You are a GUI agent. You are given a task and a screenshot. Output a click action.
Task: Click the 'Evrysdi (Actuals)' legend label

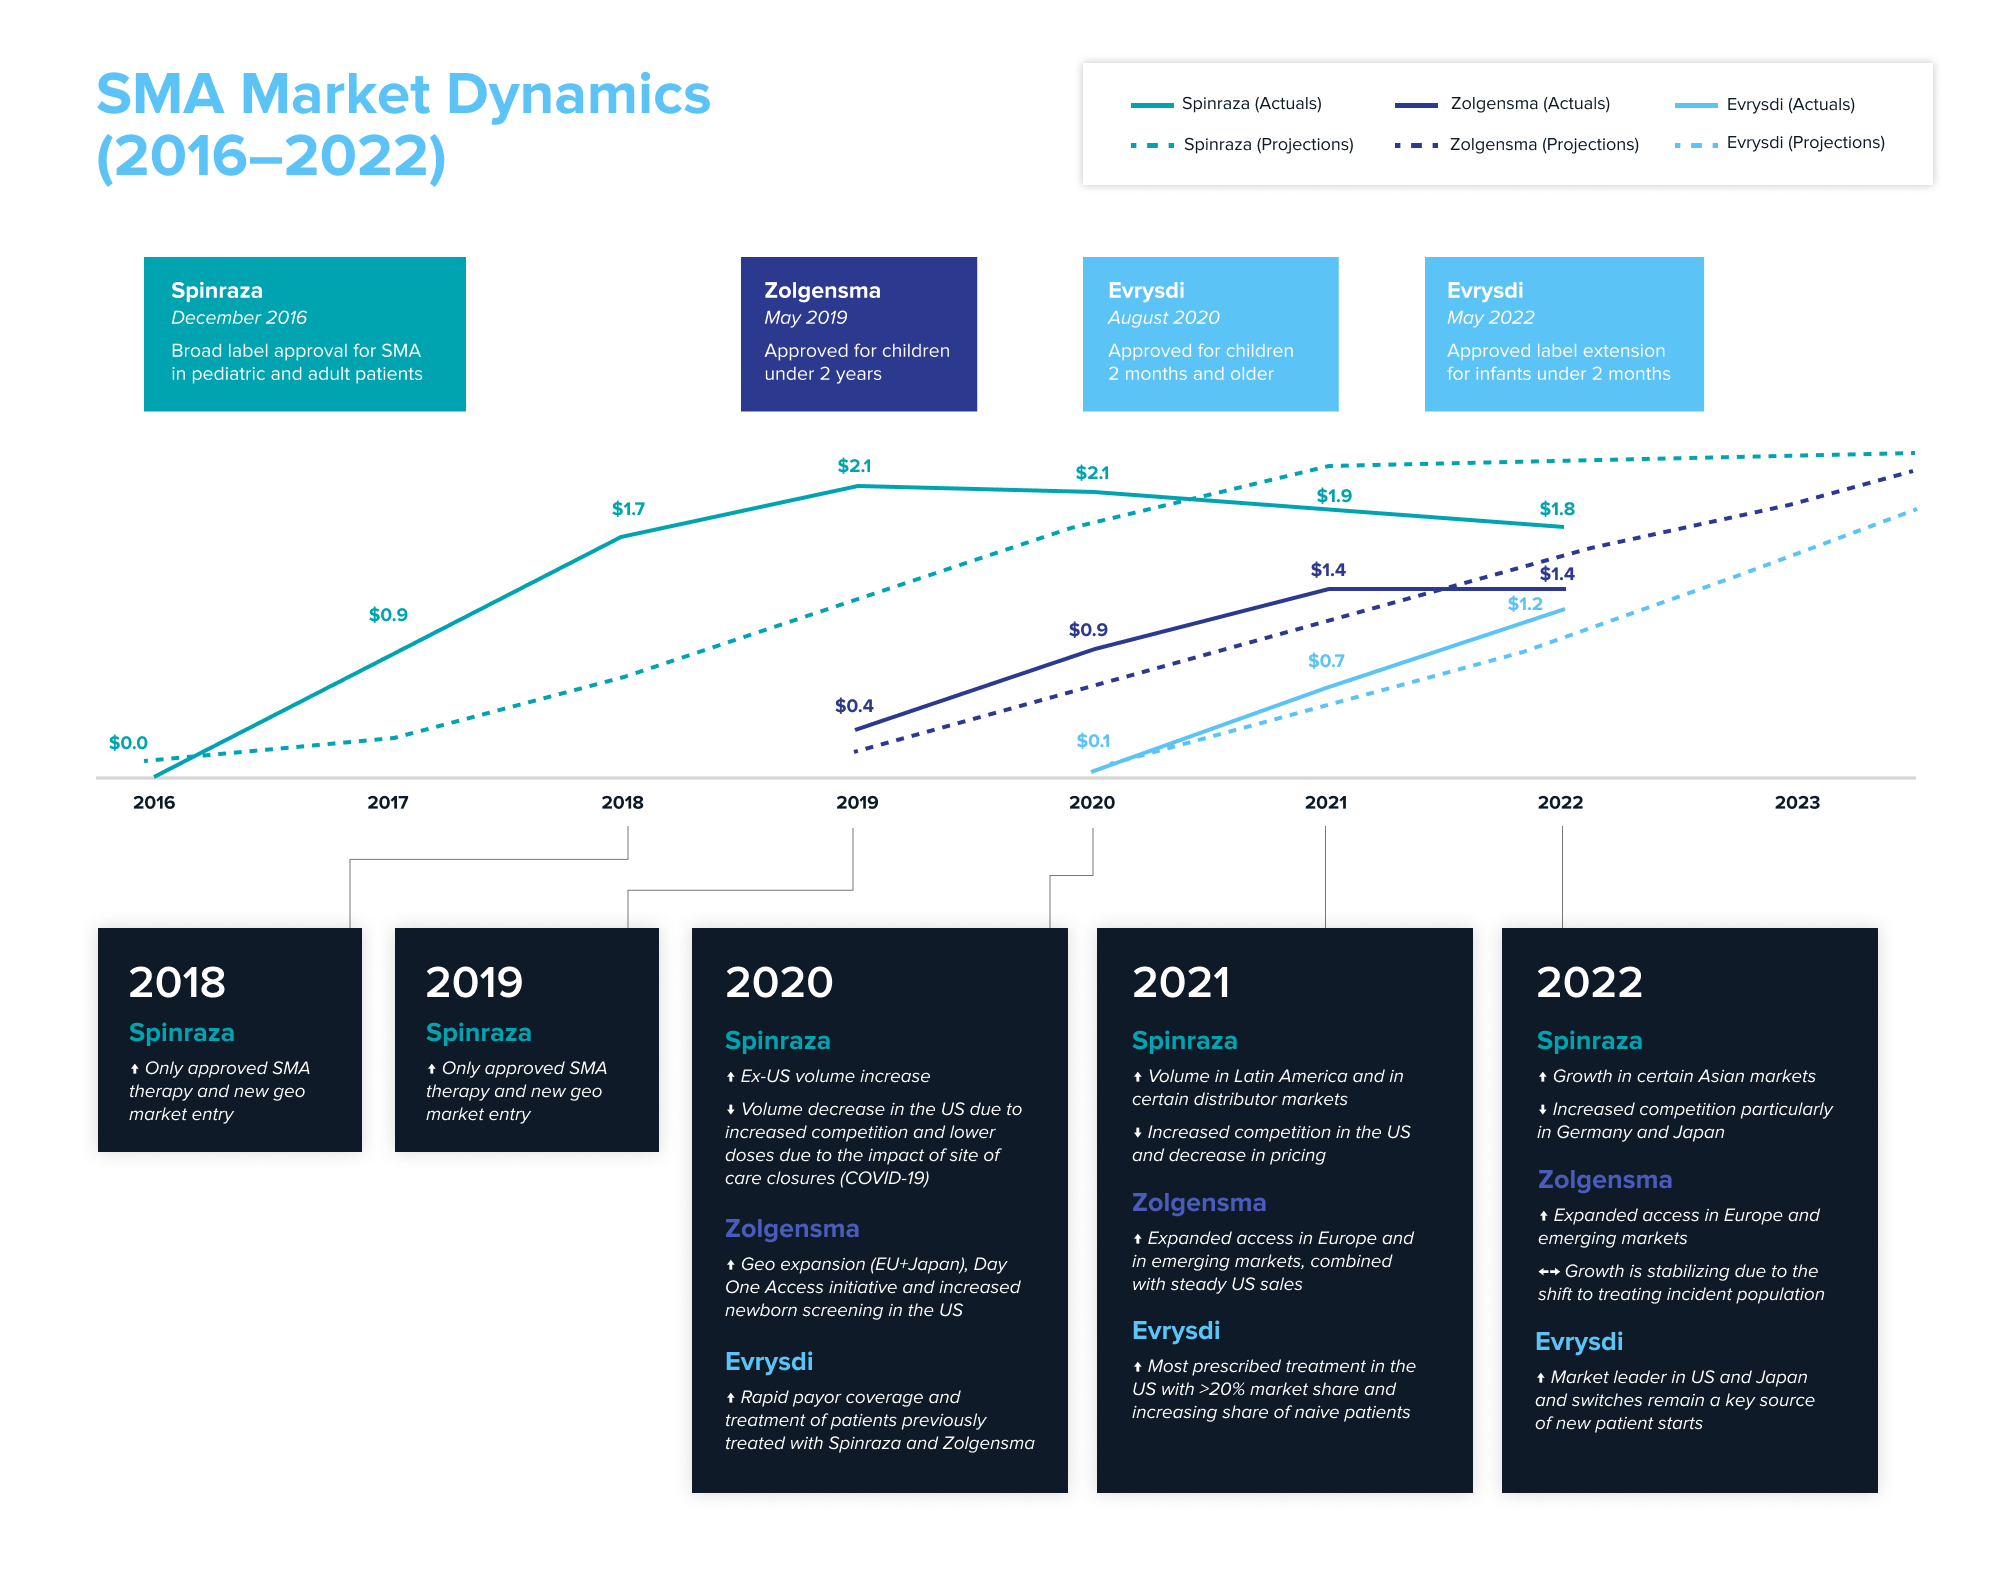(1790, 104)
